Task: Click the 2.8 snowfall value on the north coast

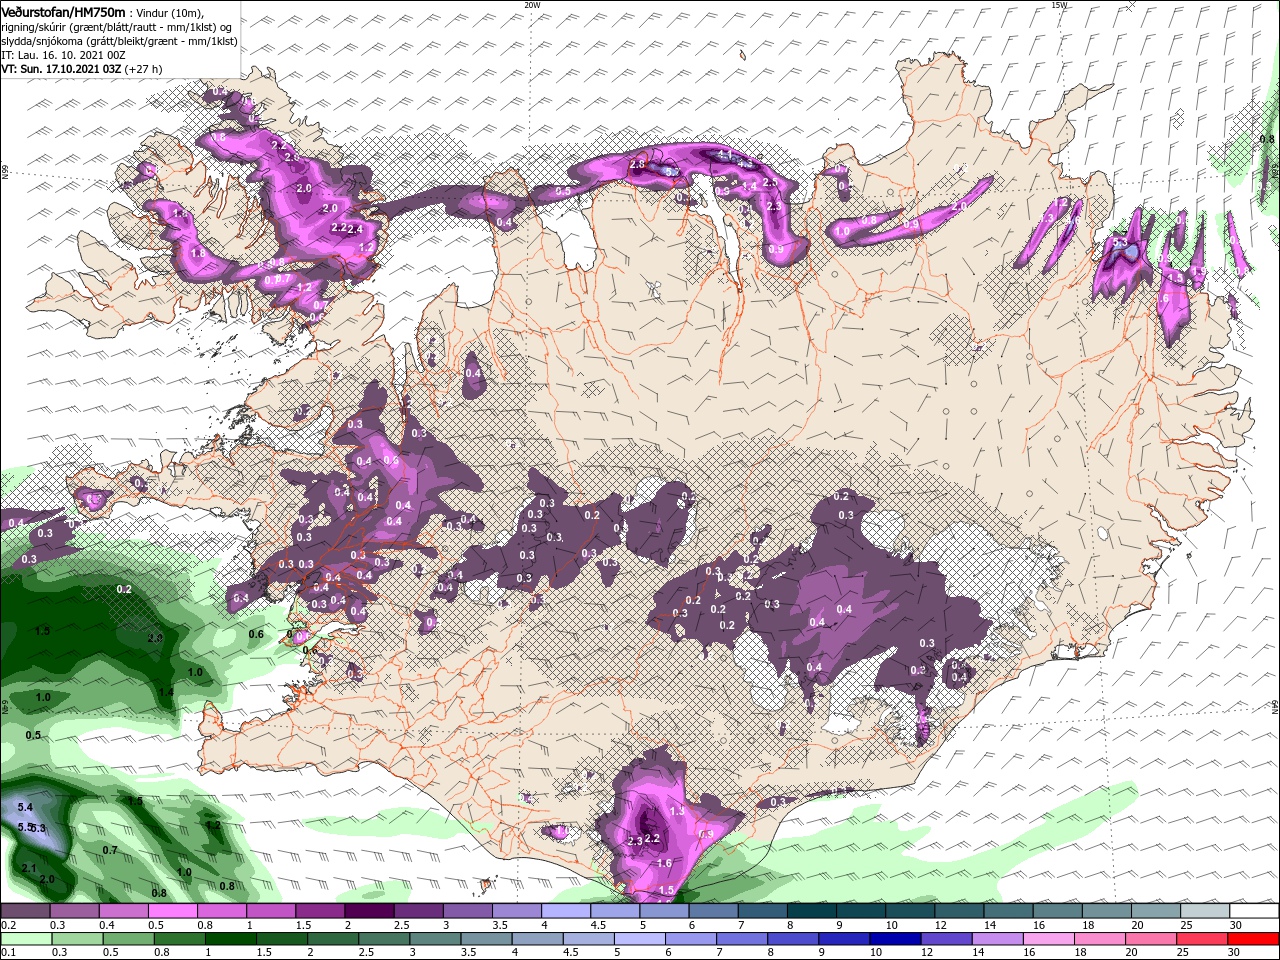Action: [637, 163]
